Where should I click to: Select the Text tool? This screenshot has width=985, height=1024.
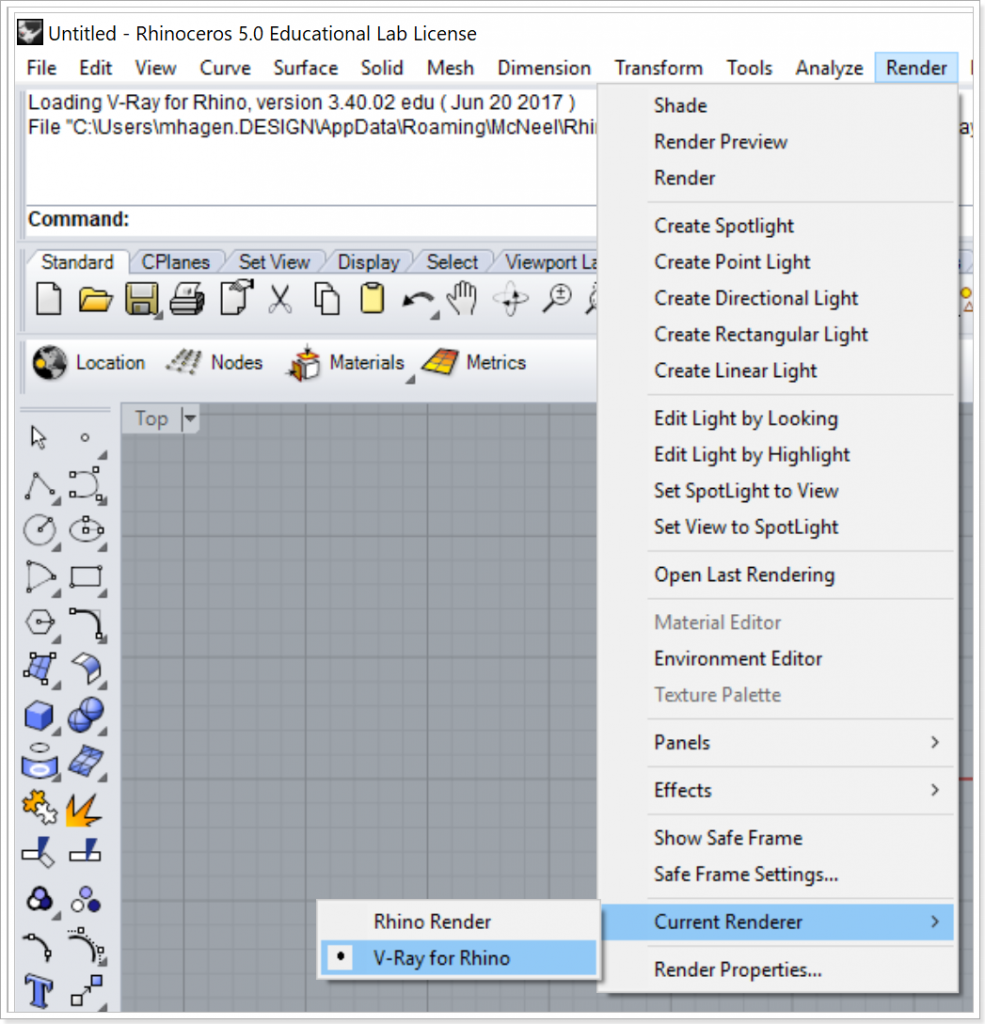(x=39, y=991)
